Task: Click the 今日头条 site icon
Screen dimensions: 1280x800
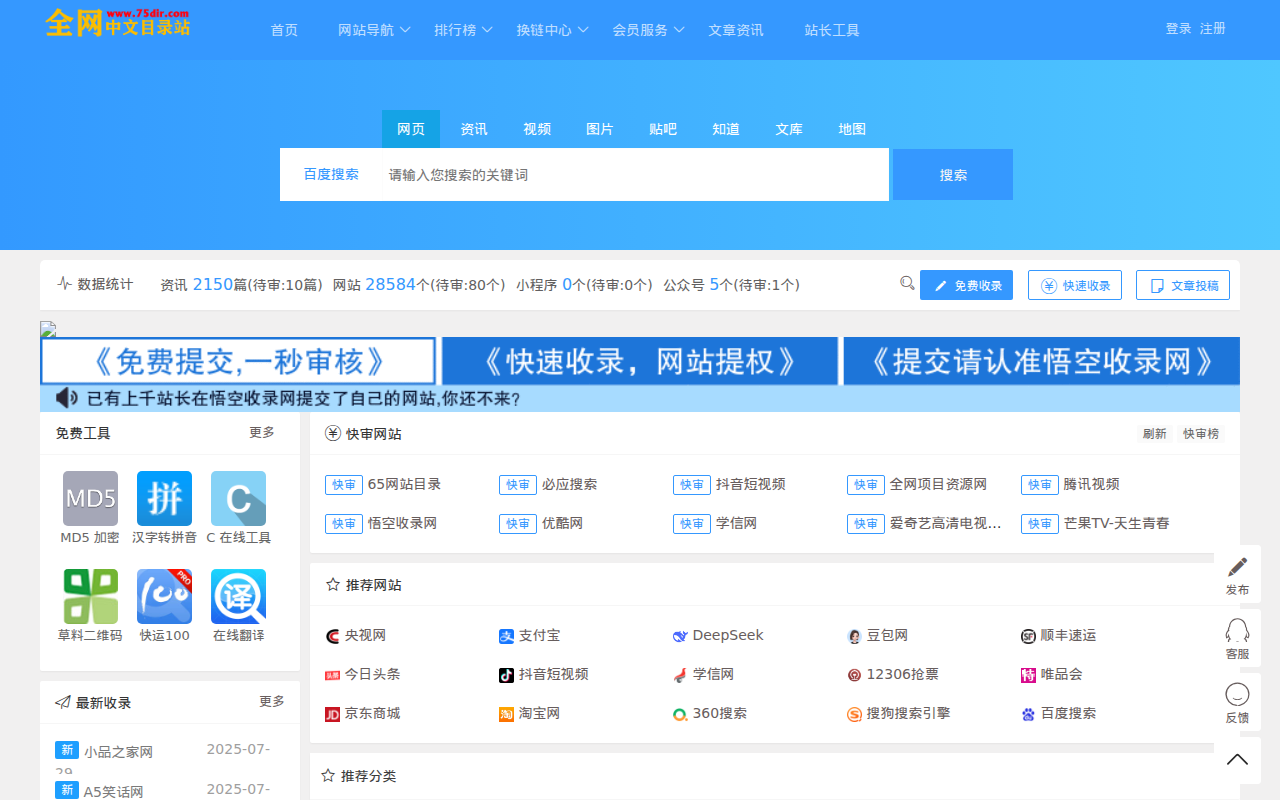Action: [x=333, y=675]
